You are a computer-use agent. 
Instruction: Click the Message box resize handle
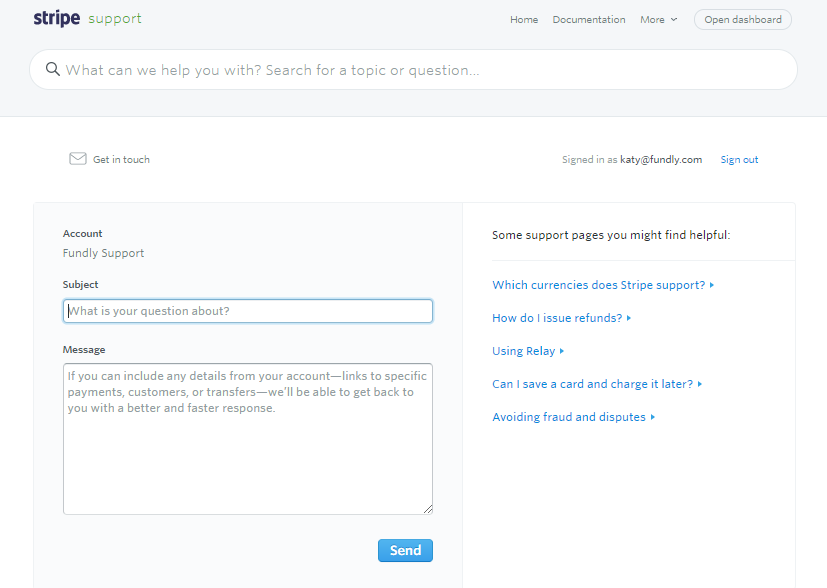point(428,509)
